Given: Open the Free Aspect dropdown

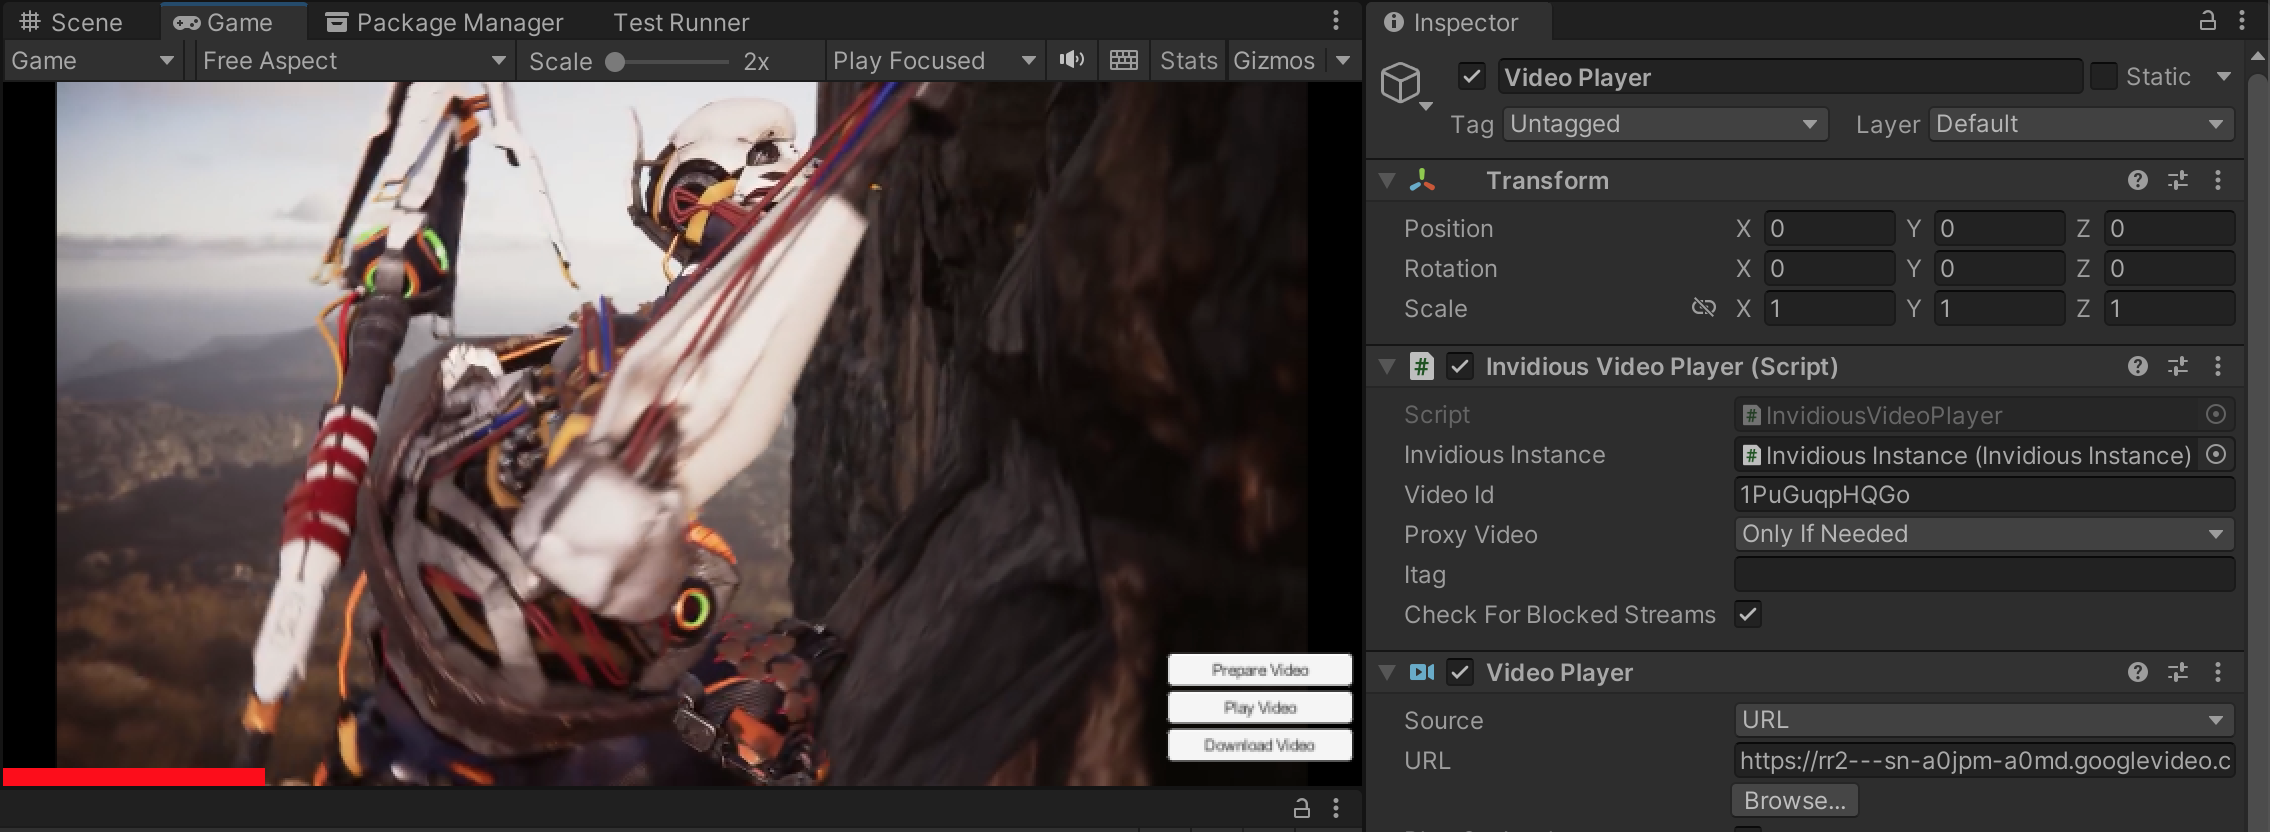Looking at the screenshot, I should [354, 60].
